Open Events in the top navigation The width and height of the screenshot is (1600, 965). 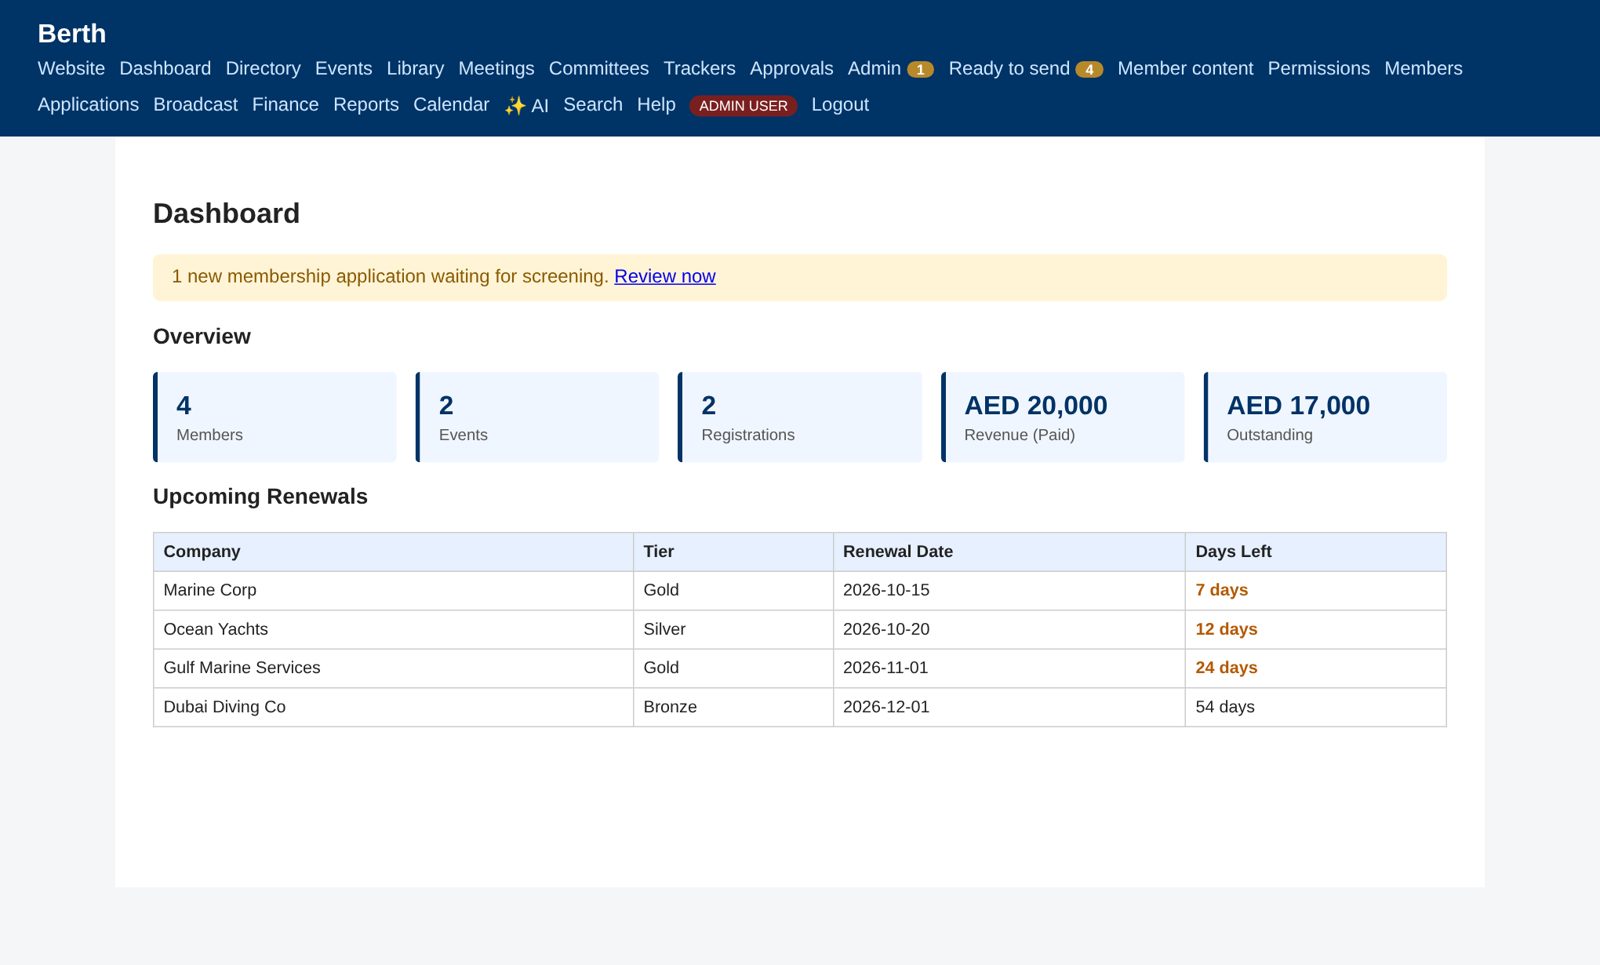pos(343,68)
